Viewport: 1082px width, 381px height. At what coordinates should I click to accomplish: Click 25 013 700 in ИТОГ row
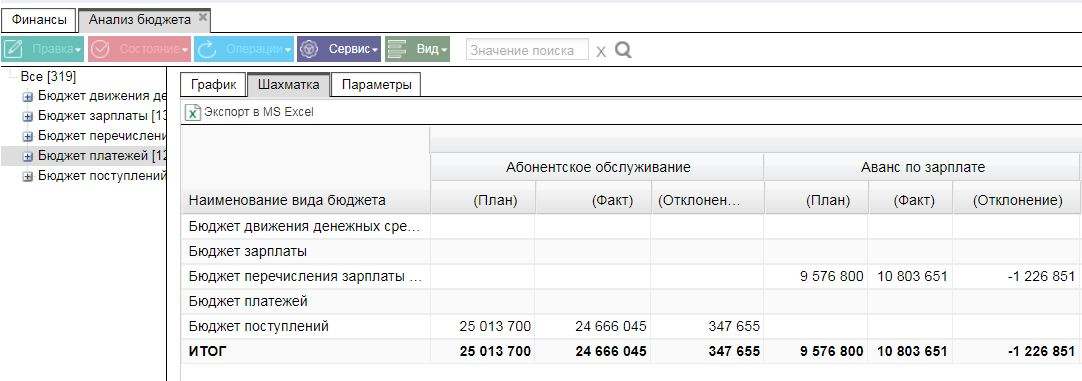click(495, 352)
